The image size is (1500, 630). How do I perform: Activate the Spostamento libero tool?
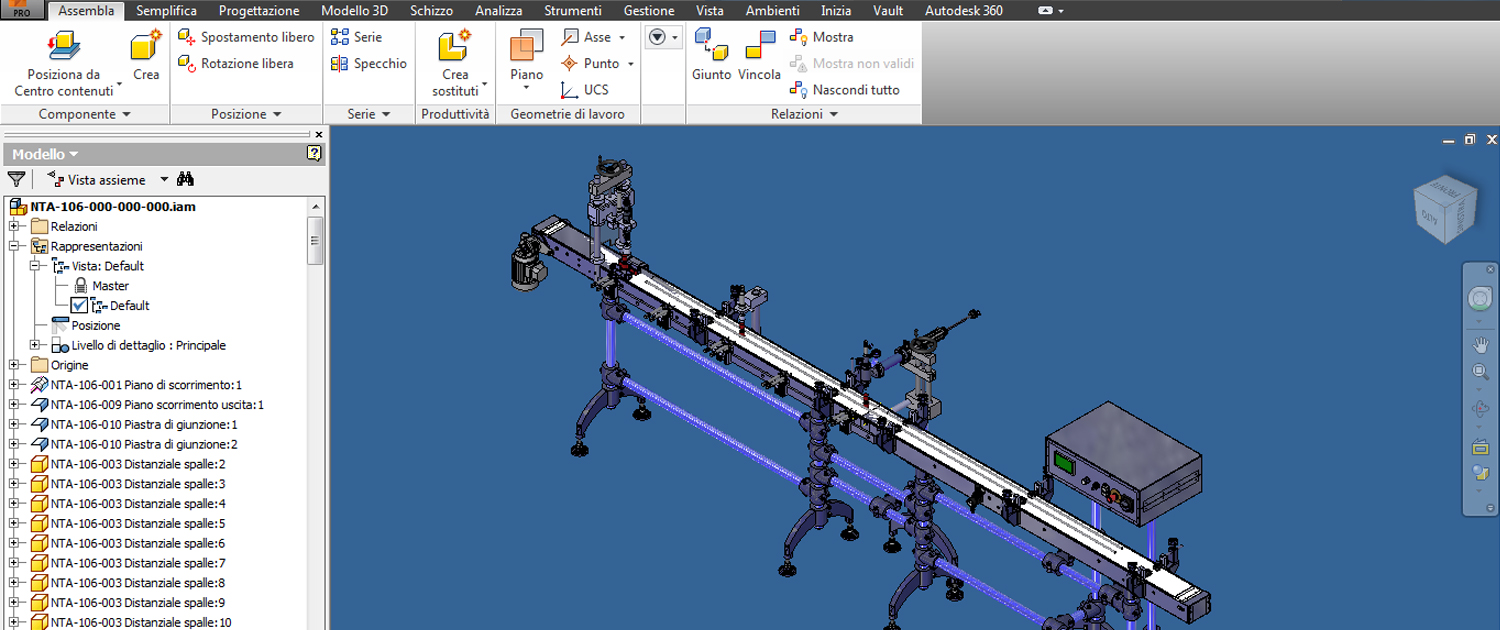[x=246, y=37]
